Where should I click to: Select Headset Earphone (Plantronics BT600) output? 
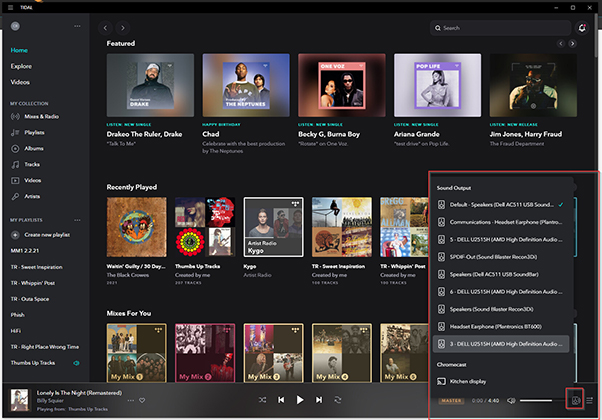[501, 327]
